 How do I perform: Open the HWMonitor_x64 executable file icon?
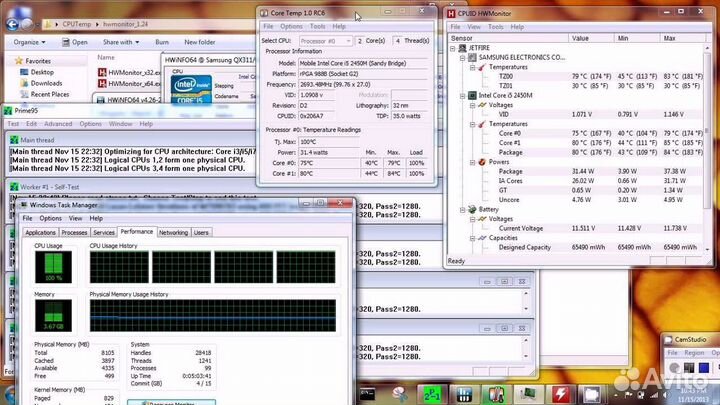103,85
